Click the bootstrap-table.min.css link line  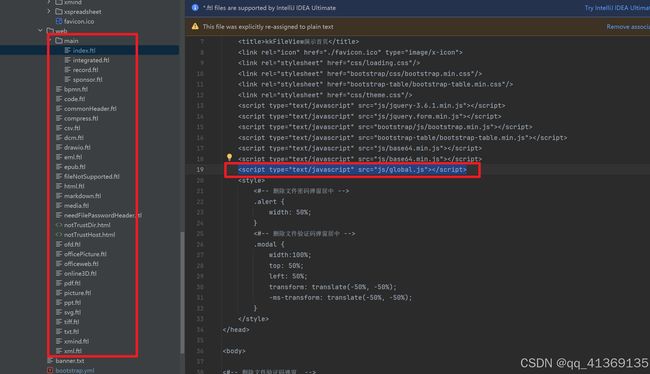(376, 84)
